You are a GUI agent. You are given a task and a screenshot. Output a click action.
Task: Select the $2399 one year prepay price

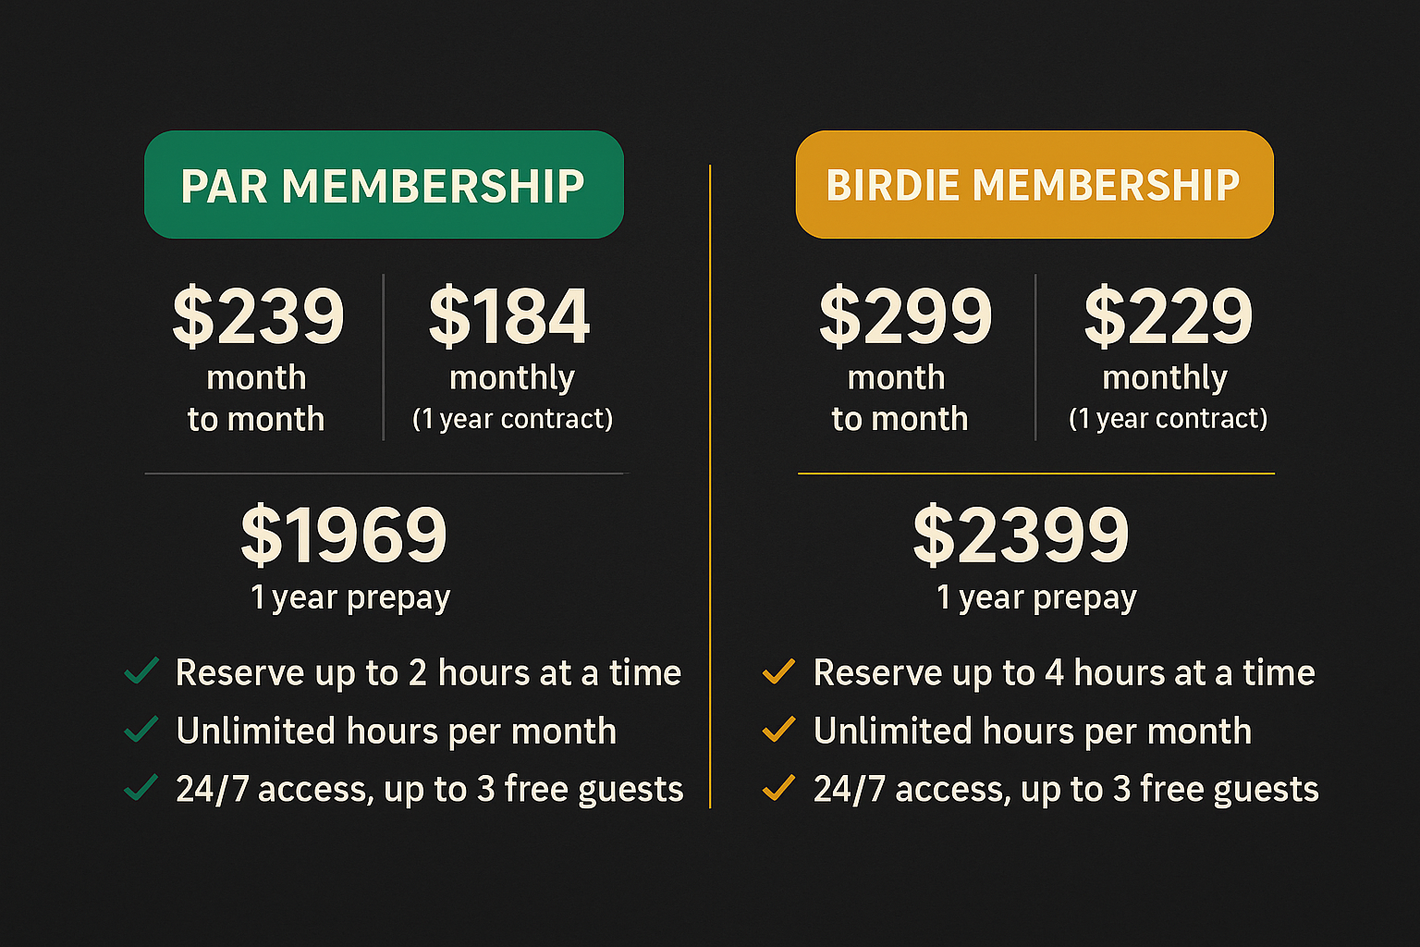1021,535
